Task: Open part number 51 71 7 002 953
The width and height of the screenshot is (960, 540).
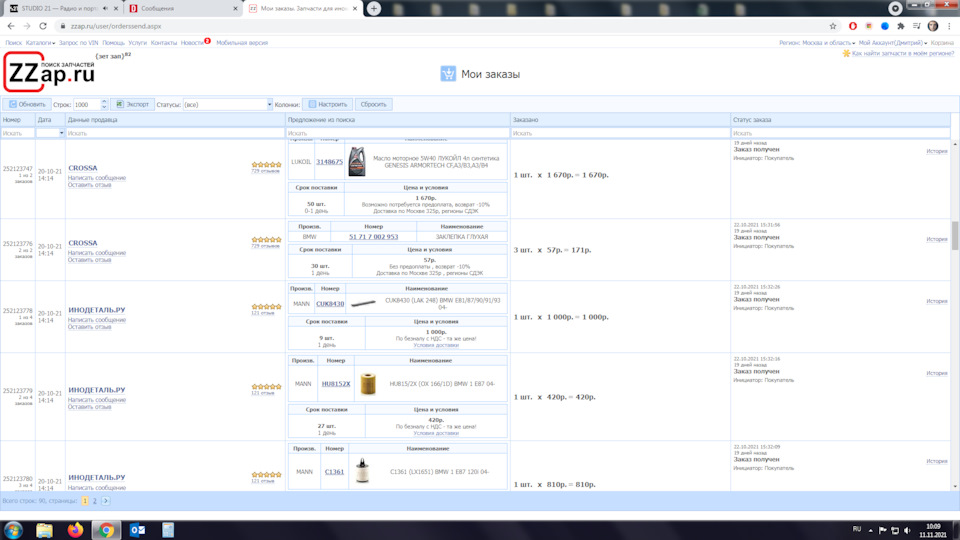Action: (x=373, y=237)
